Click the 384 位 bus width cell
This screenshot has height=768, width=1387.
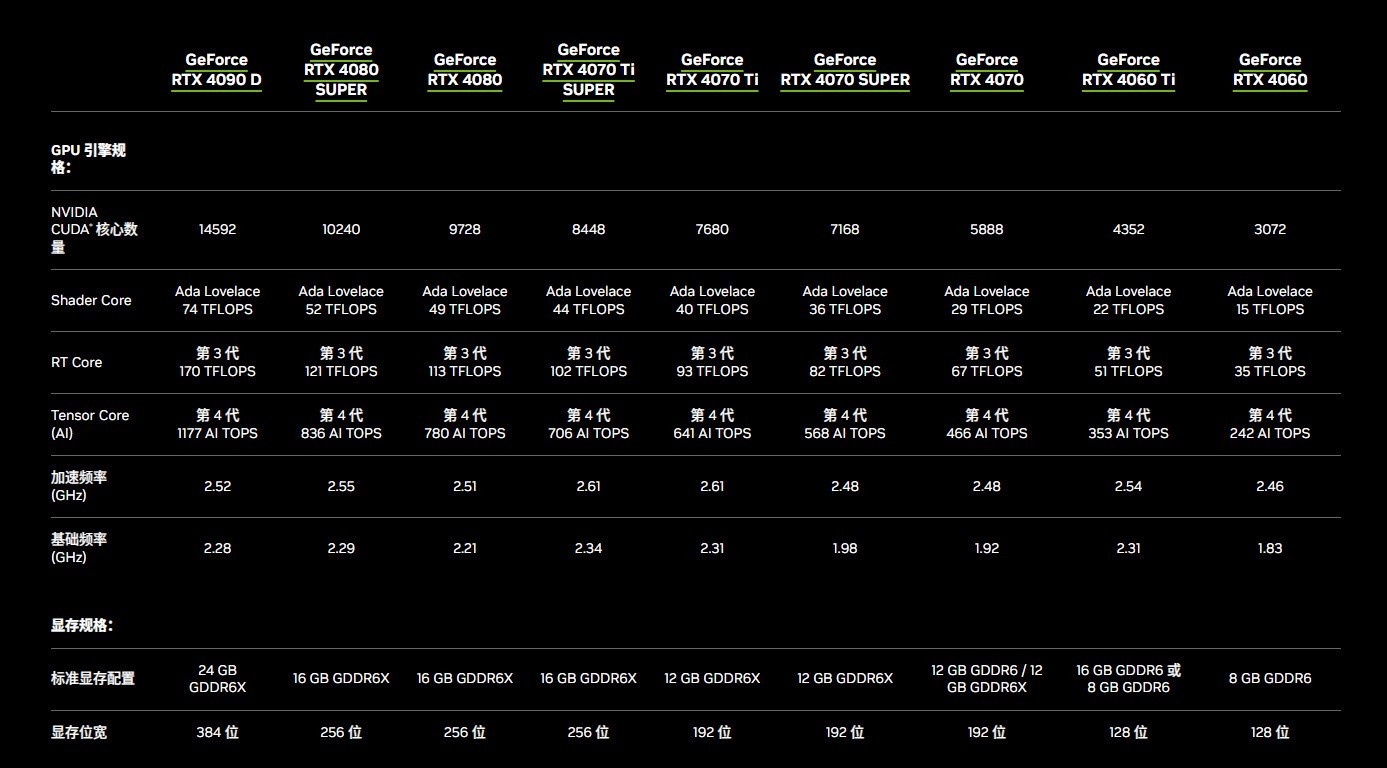(x=217, y=733)
